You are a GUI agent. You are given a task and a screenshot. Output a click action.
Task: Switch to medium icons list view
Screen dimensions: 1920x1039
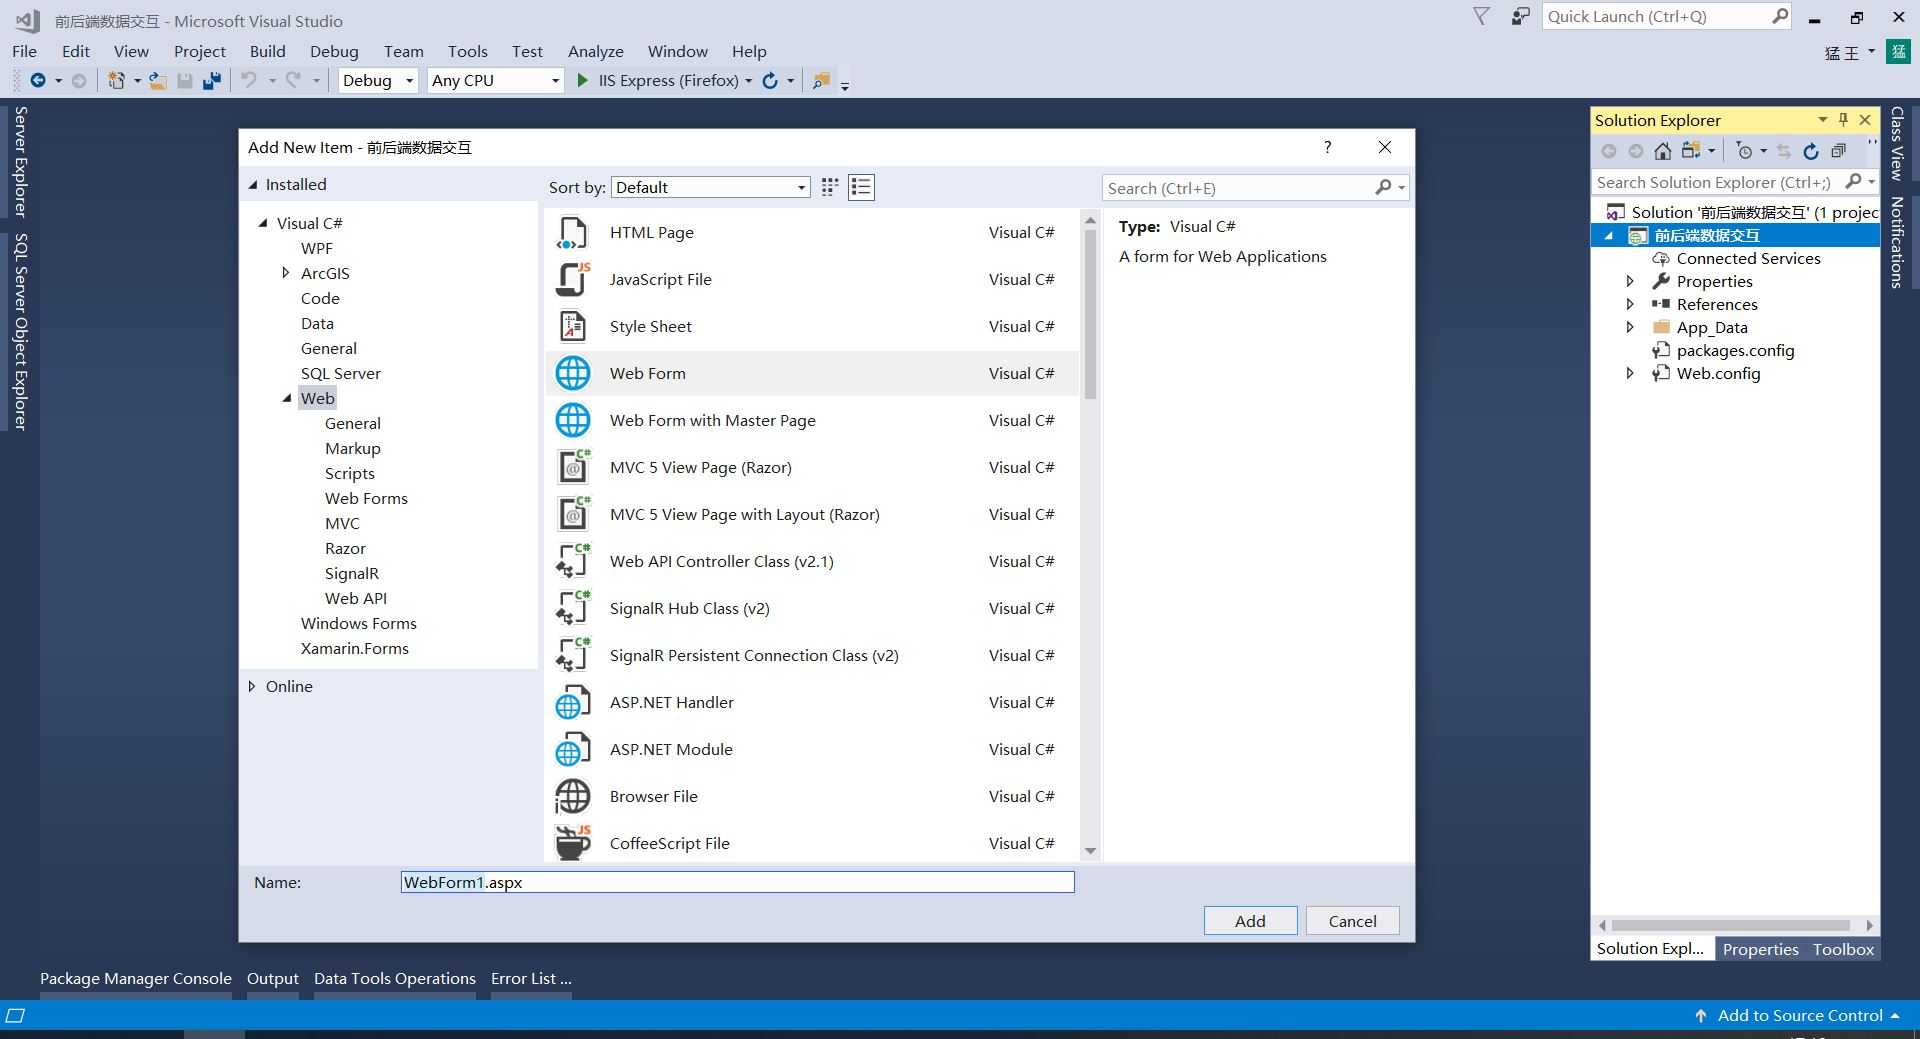pos(861,187)
